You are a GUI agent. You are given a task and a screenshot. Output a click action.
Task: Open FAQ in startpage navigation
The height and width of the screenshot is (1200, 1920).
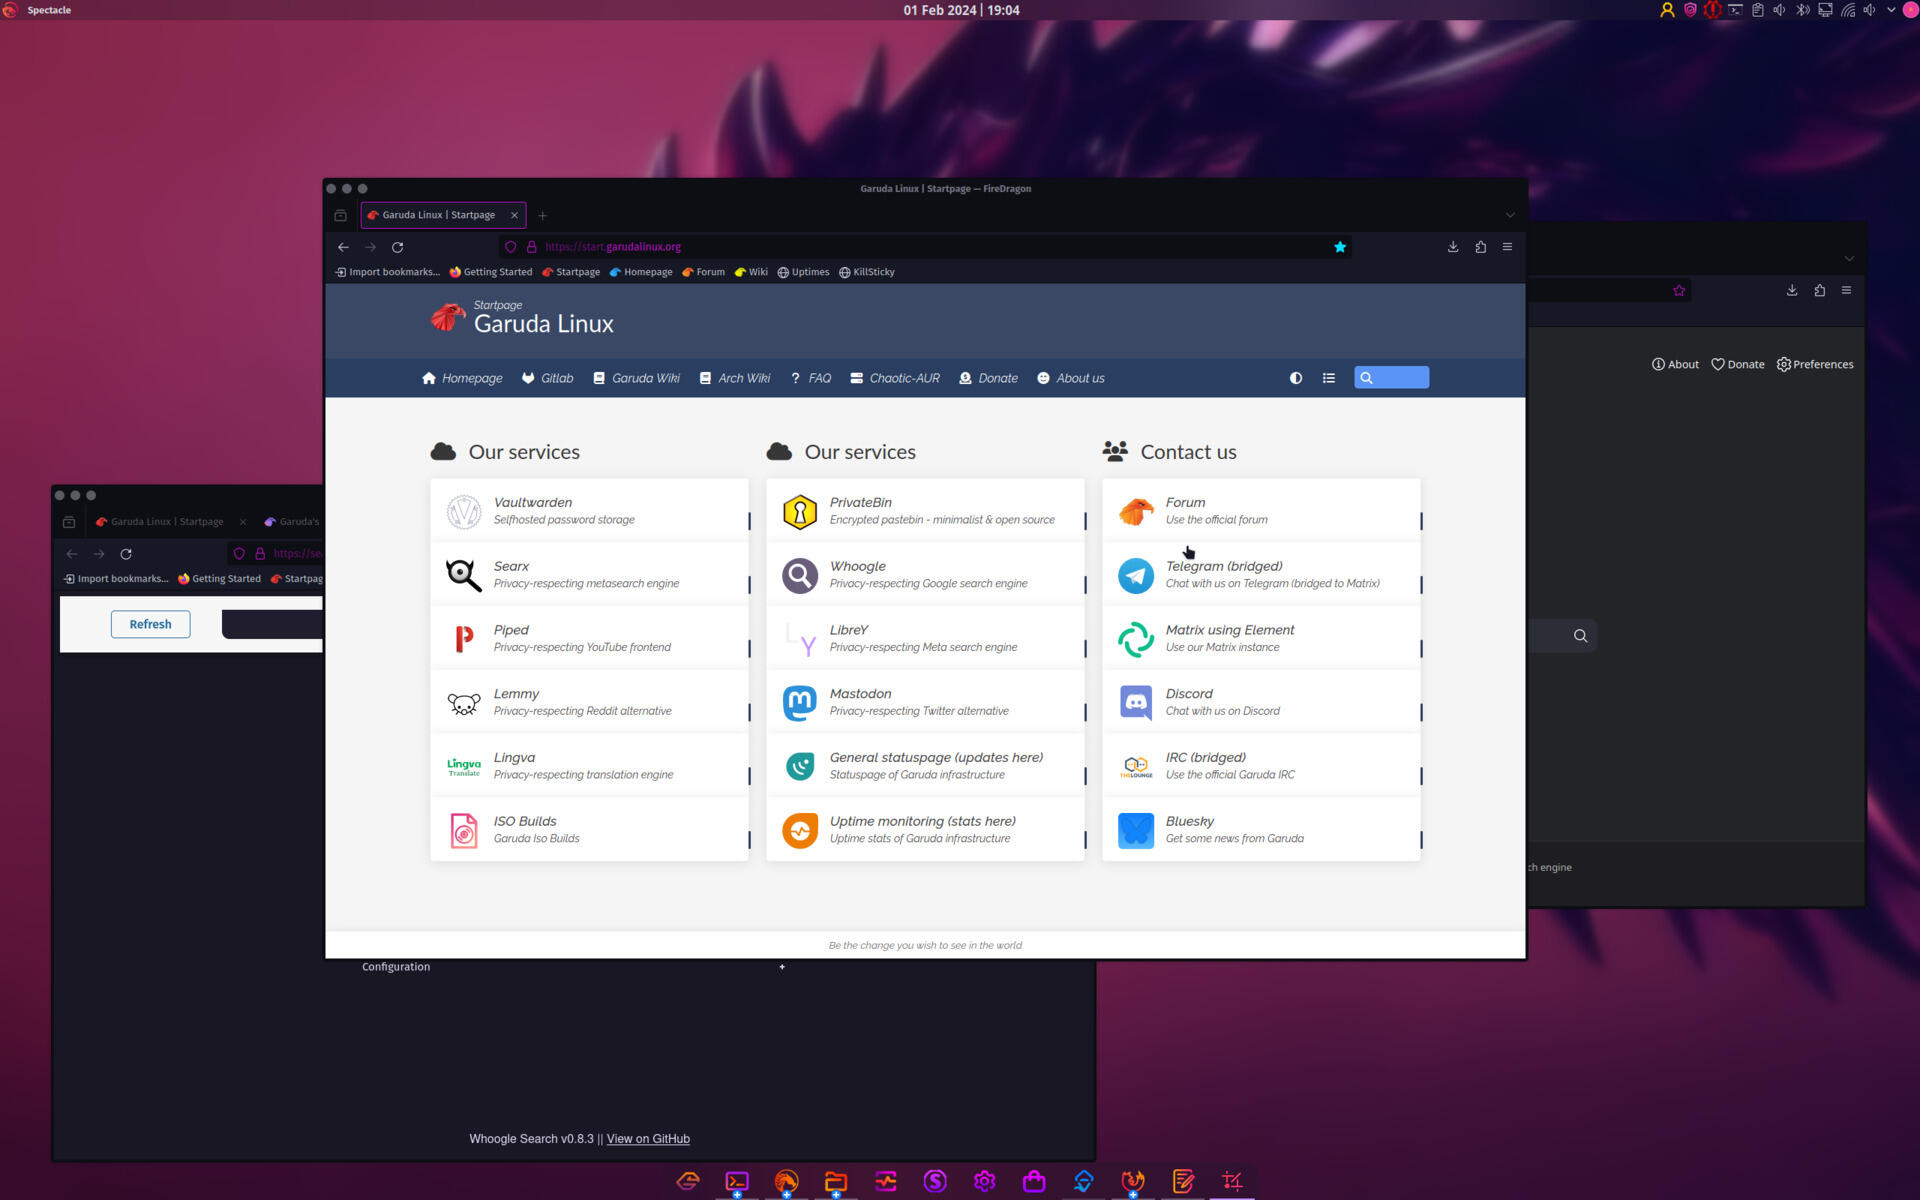(x=811, y=378)
